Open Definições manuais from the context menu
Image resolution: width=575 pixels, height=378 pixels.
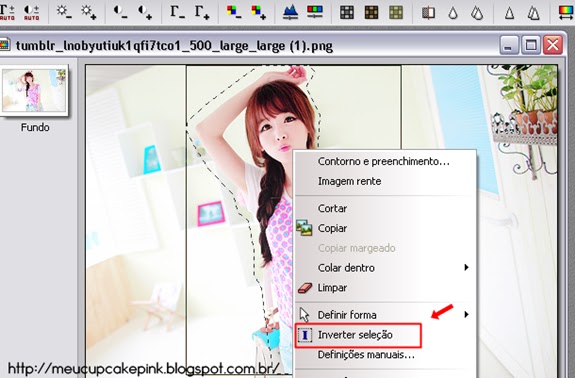click(x=385, y=355)
